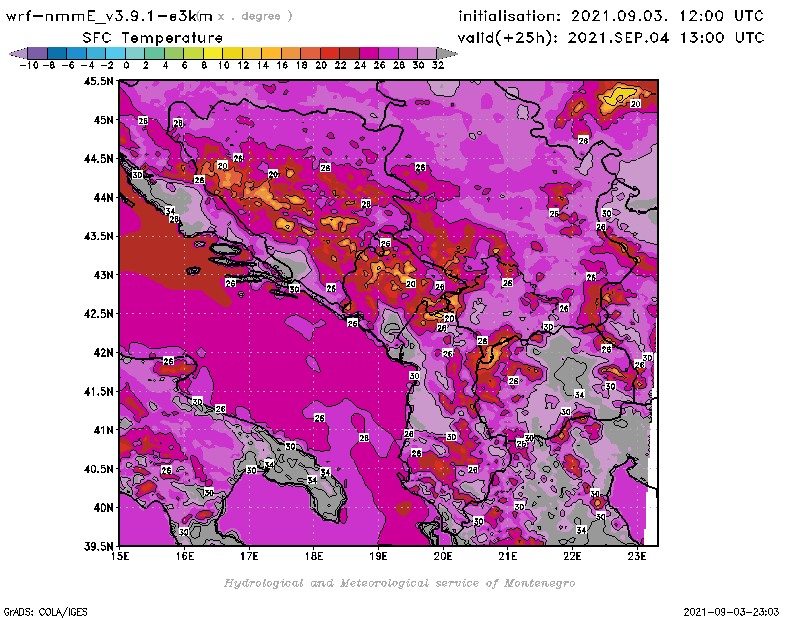Image resolution: width=800 pixels, height=618 pixels.
Task: Click the '0' legend value
Action: pyautogui.click(x=126, y=65)
